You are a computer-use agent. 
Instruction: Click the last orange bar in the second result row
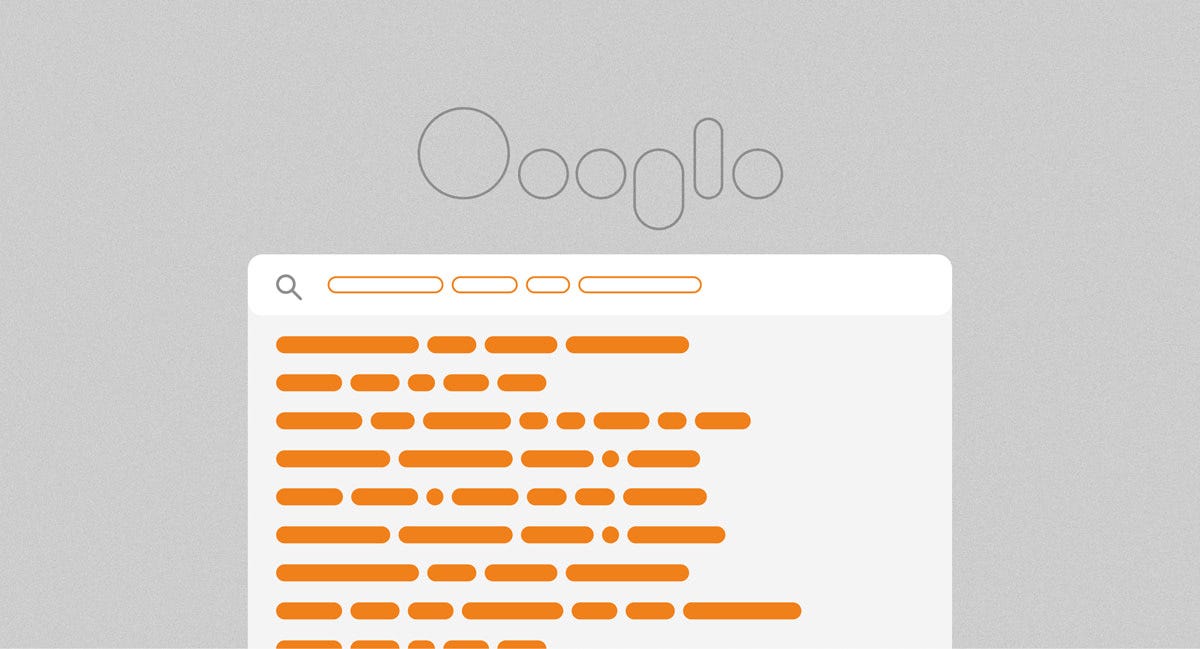pos(522,383)
